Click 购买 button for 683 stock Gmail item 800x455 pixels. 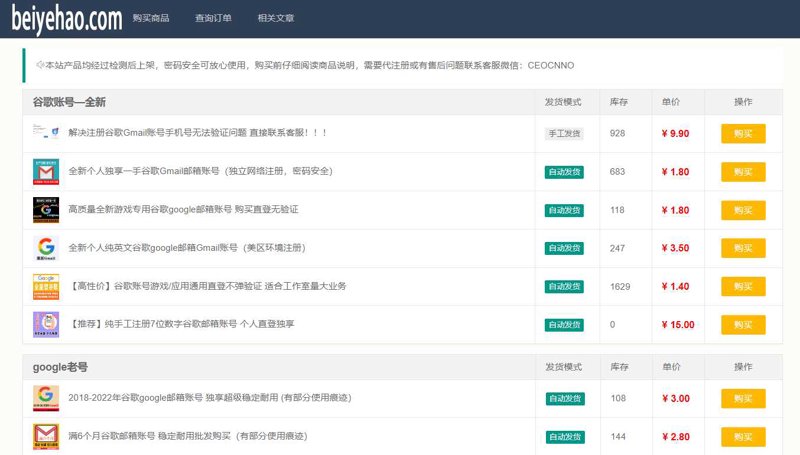tap(743, 172)
